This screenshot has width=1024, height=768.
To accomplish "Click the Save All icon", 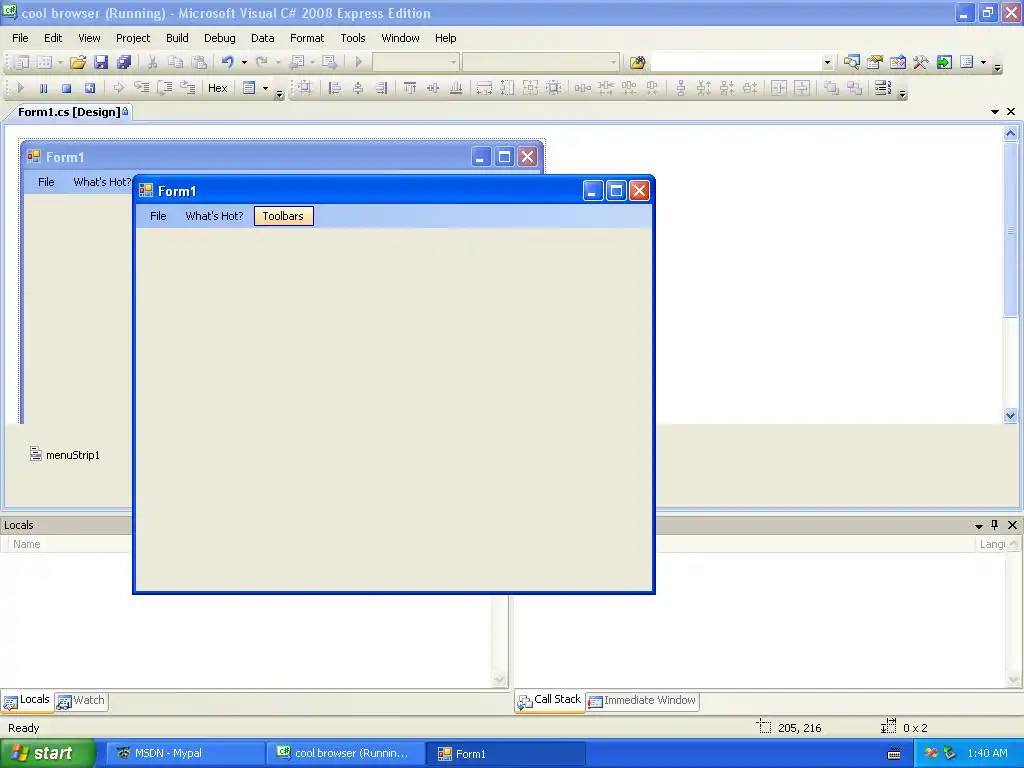I will 123,62.
